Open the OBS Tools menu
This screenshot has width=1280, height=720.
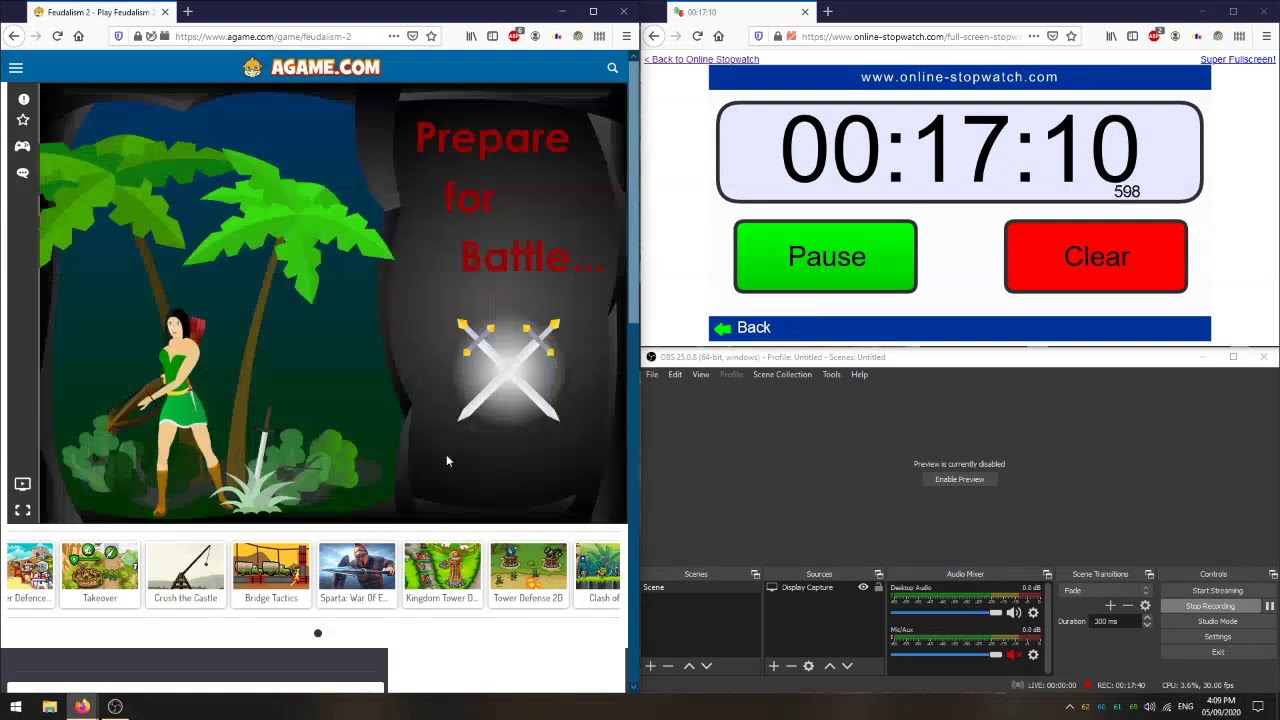(x=831, y=374)
